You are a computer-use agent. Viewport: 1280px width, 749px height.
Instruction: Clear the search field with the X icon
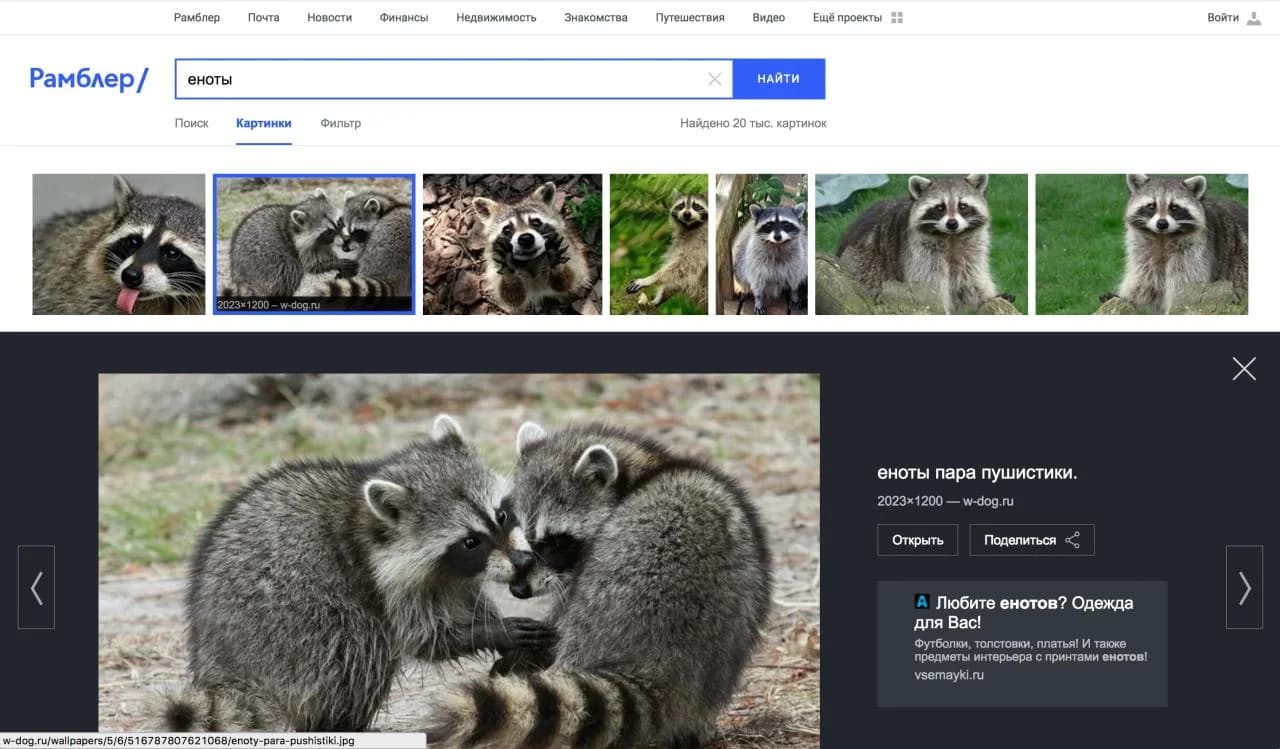pos(714,79)
